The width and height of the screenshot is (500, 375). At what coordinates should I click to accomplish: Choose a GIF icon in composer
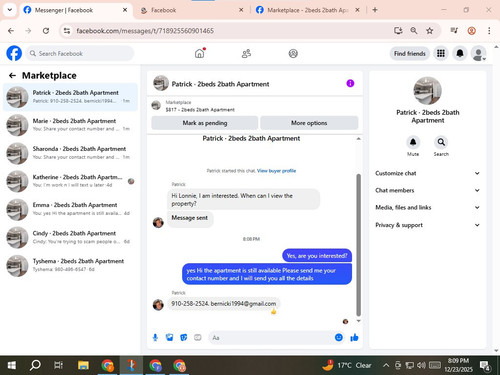(x=198, y=338)
